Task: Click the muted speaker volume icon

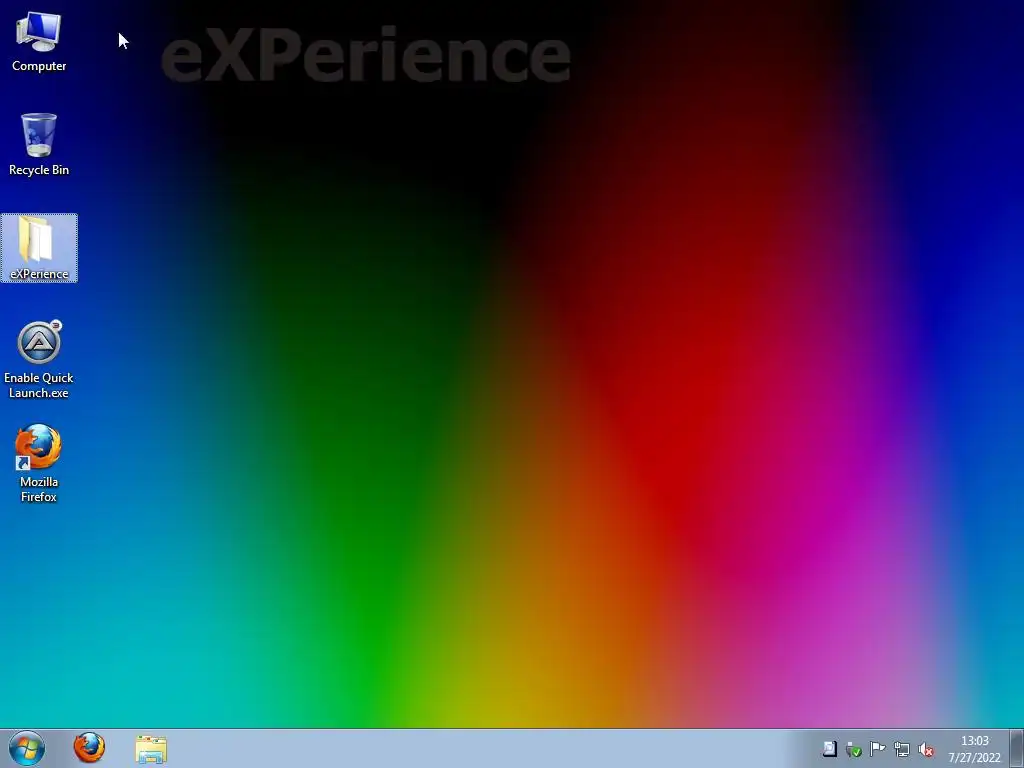Action: (925, 749)
